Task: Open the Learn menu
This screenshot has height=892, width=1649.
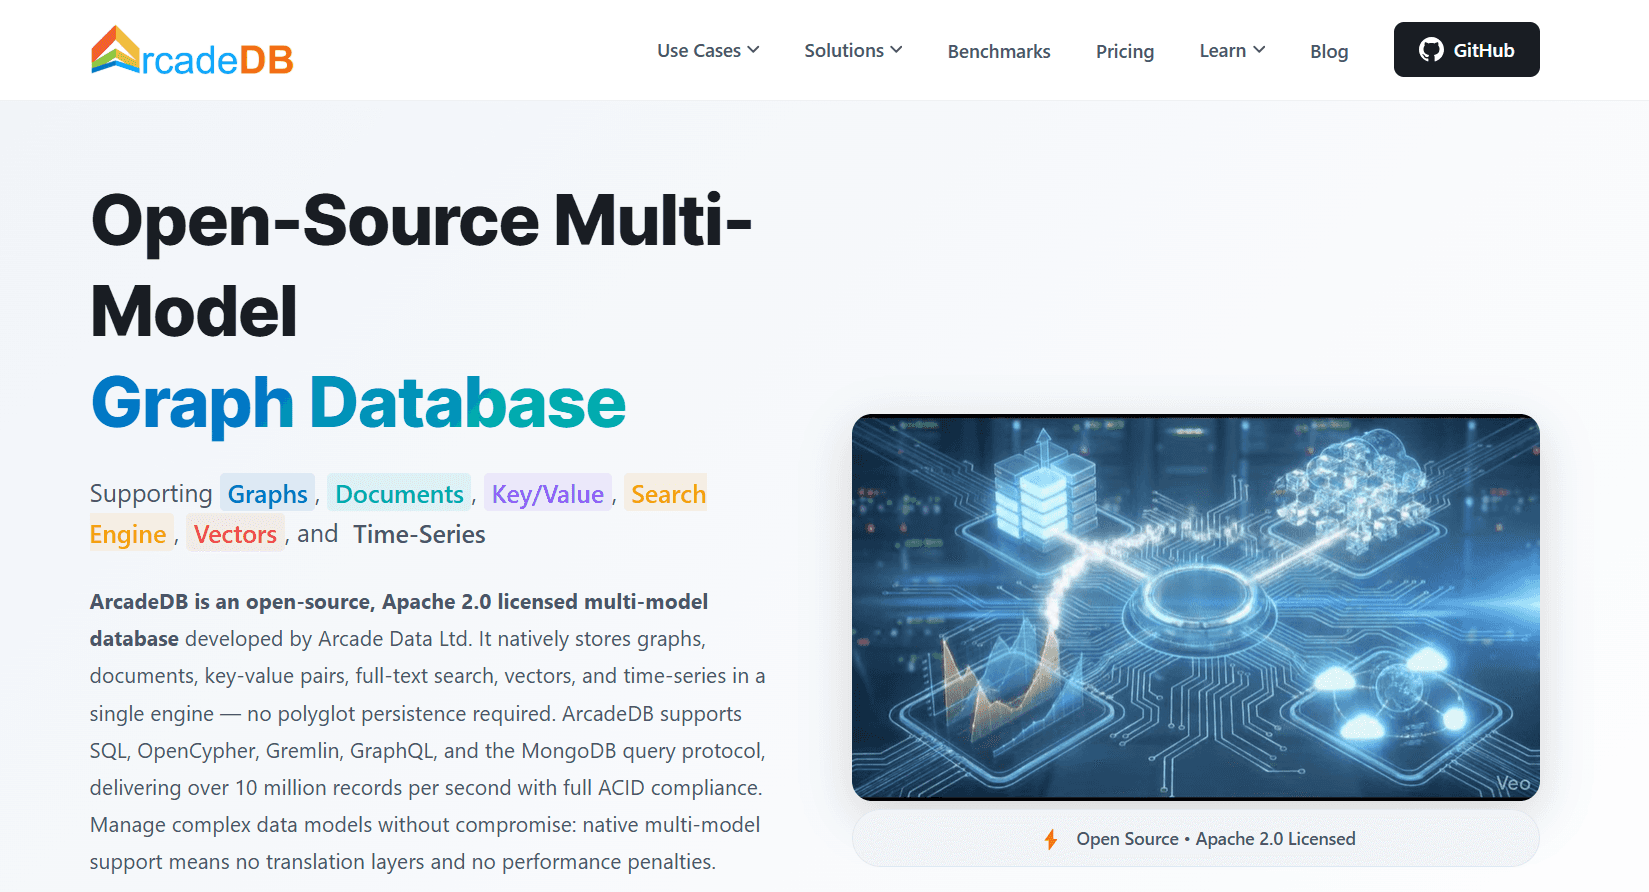Action: pos(1232,50)
